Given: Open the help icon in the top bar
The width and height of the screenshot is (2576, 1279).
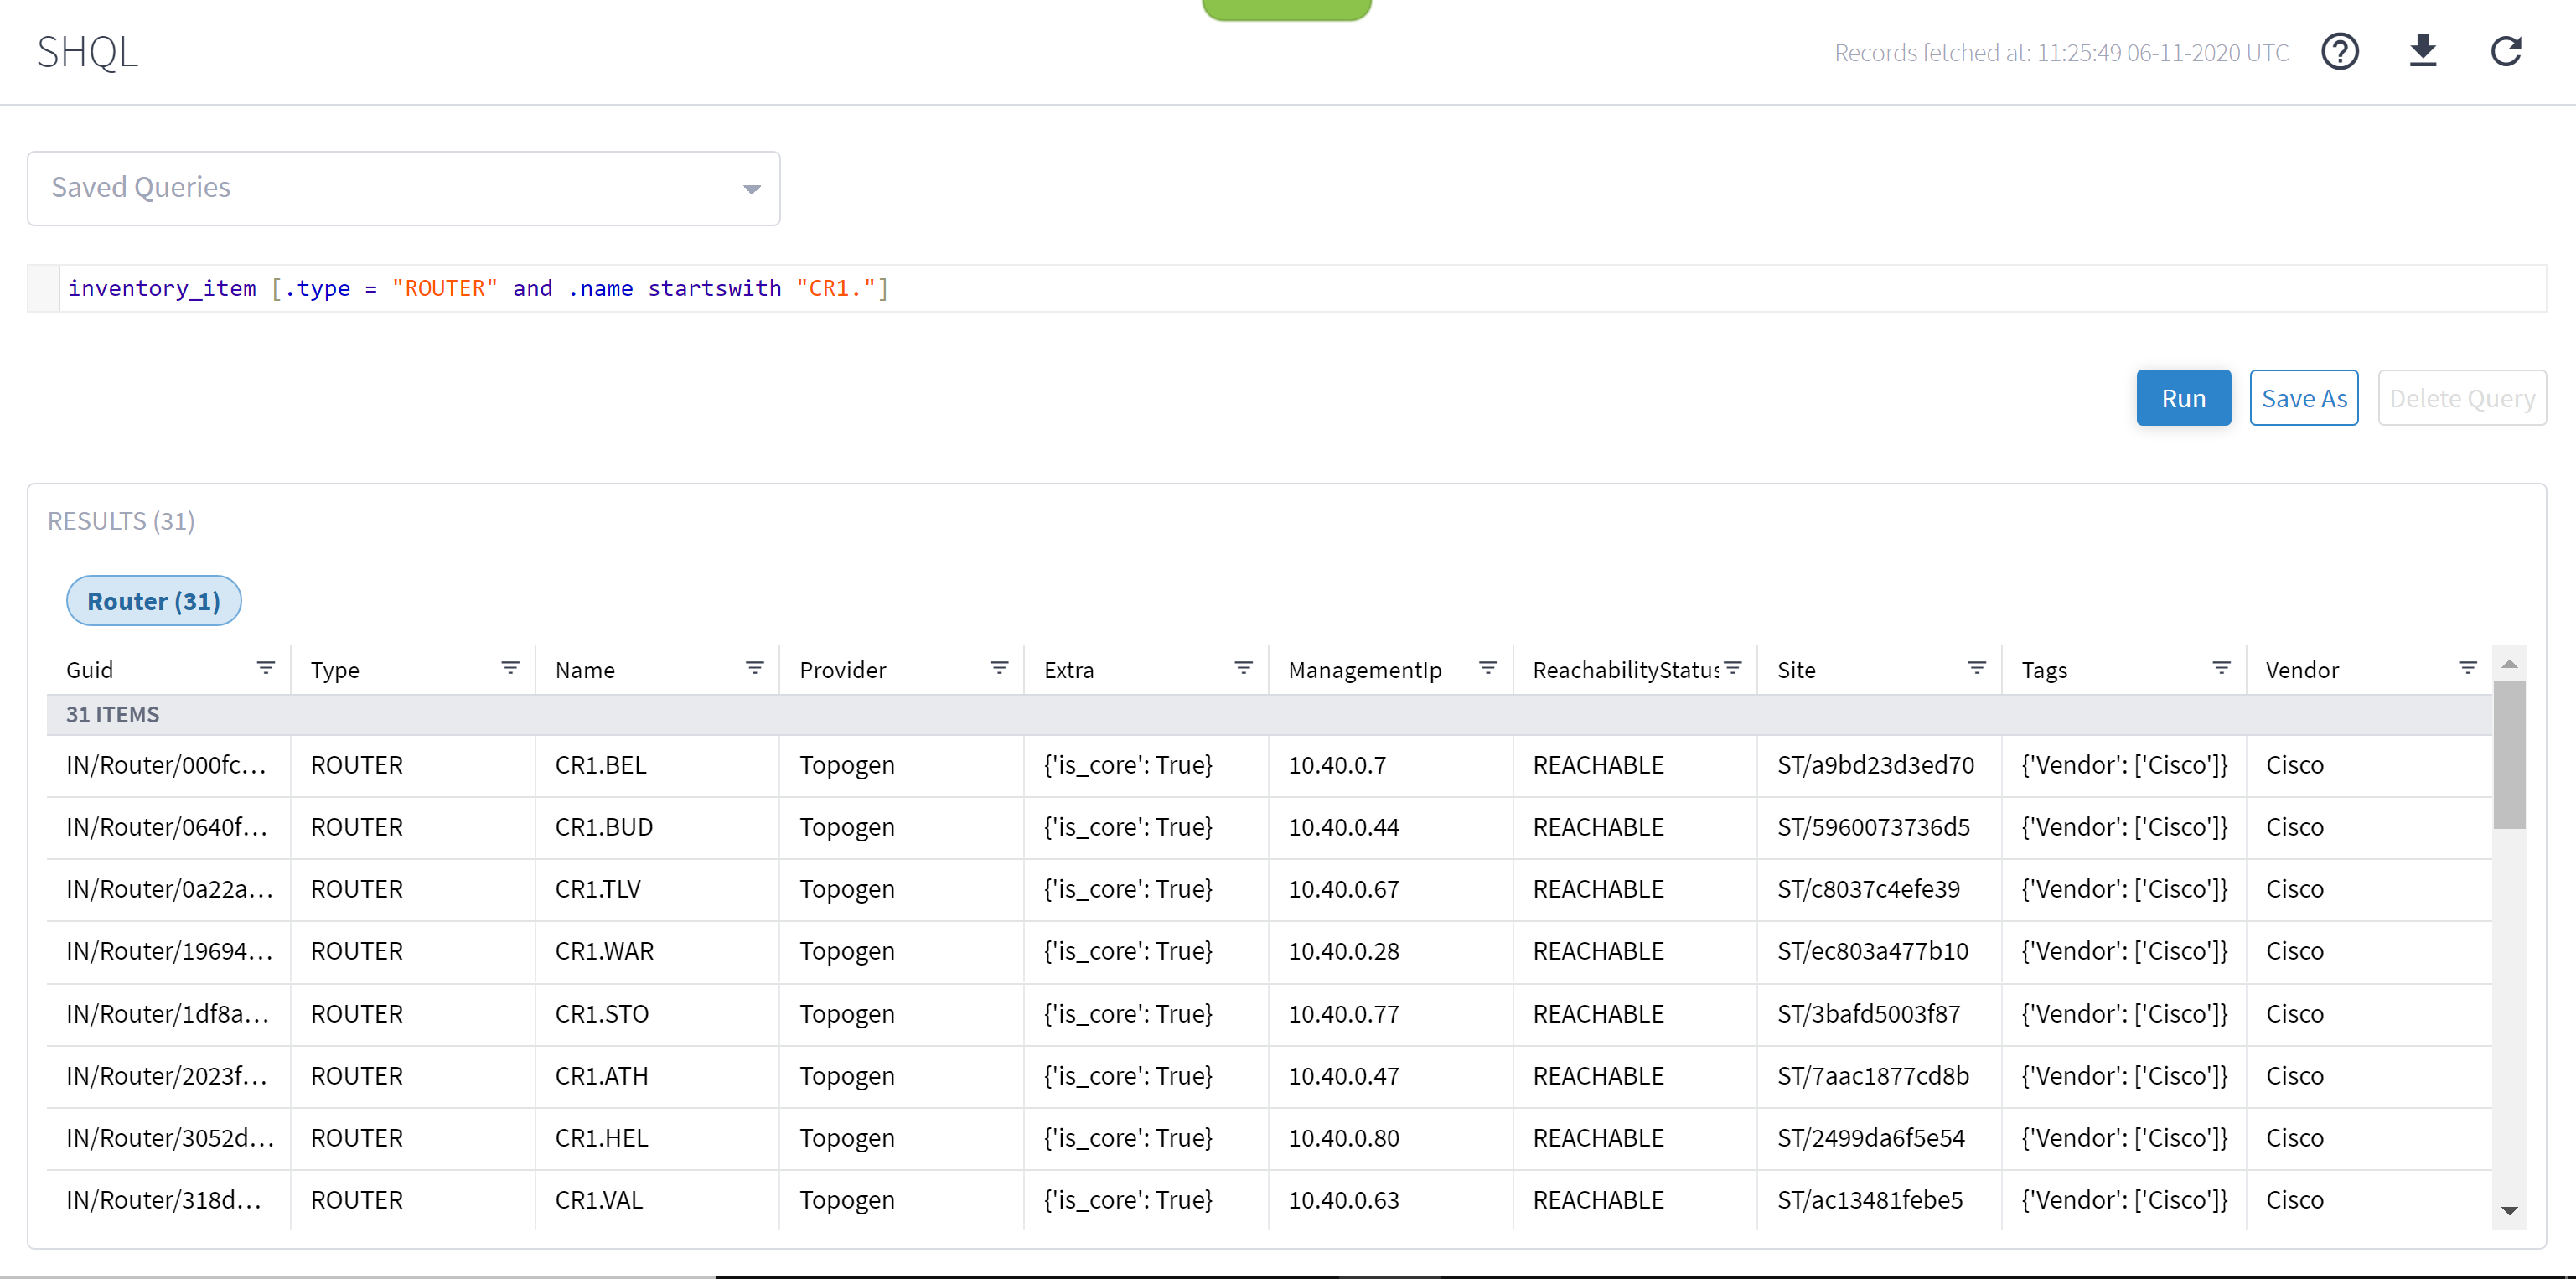Looking at the screenshot, I should (2340, 51).
